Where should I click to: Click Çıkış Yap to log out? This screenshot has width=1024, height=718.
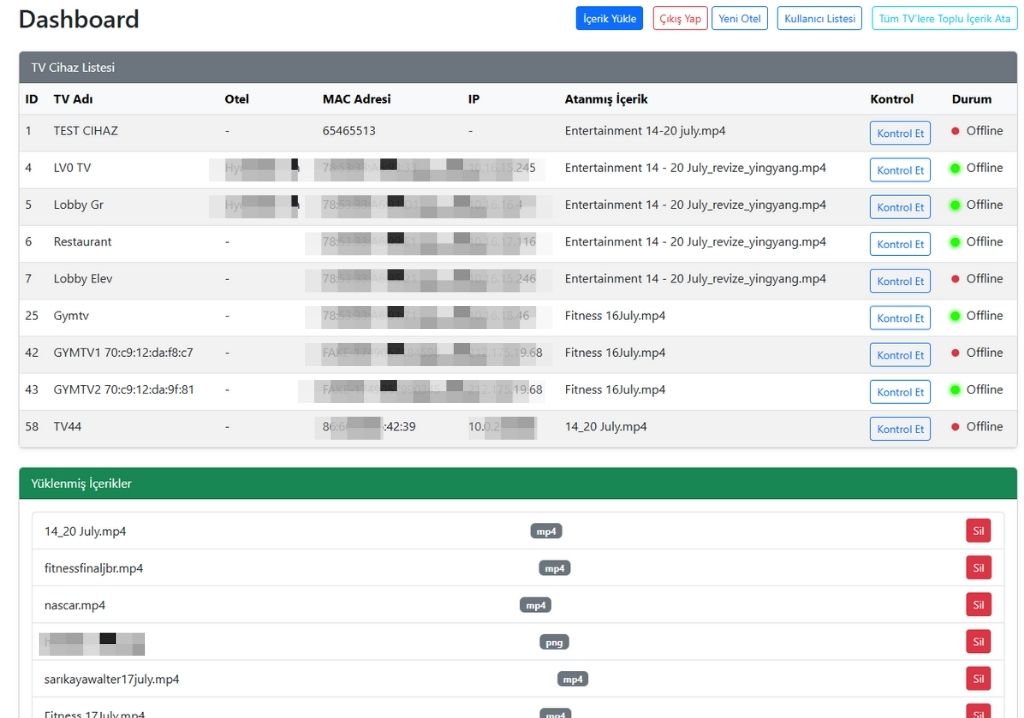tap(679, 18)
